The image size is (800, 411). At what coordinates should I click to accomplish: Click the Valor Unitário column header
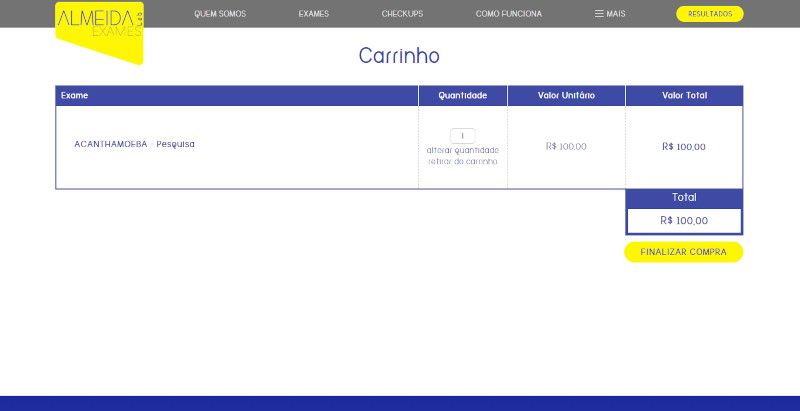[x=566, y=95]
